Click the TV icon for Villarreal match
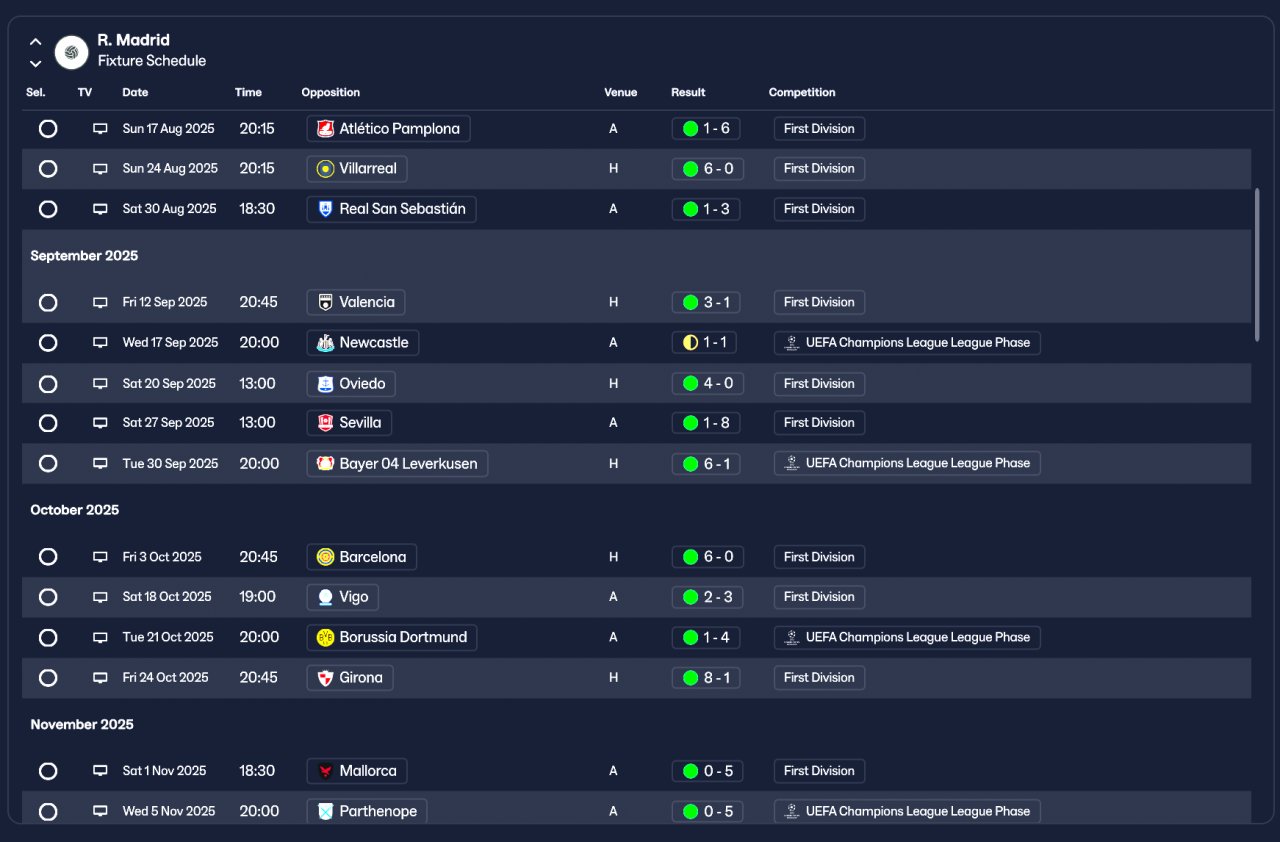The height and width of the screenshot is (842, 1280). [100, 169]
